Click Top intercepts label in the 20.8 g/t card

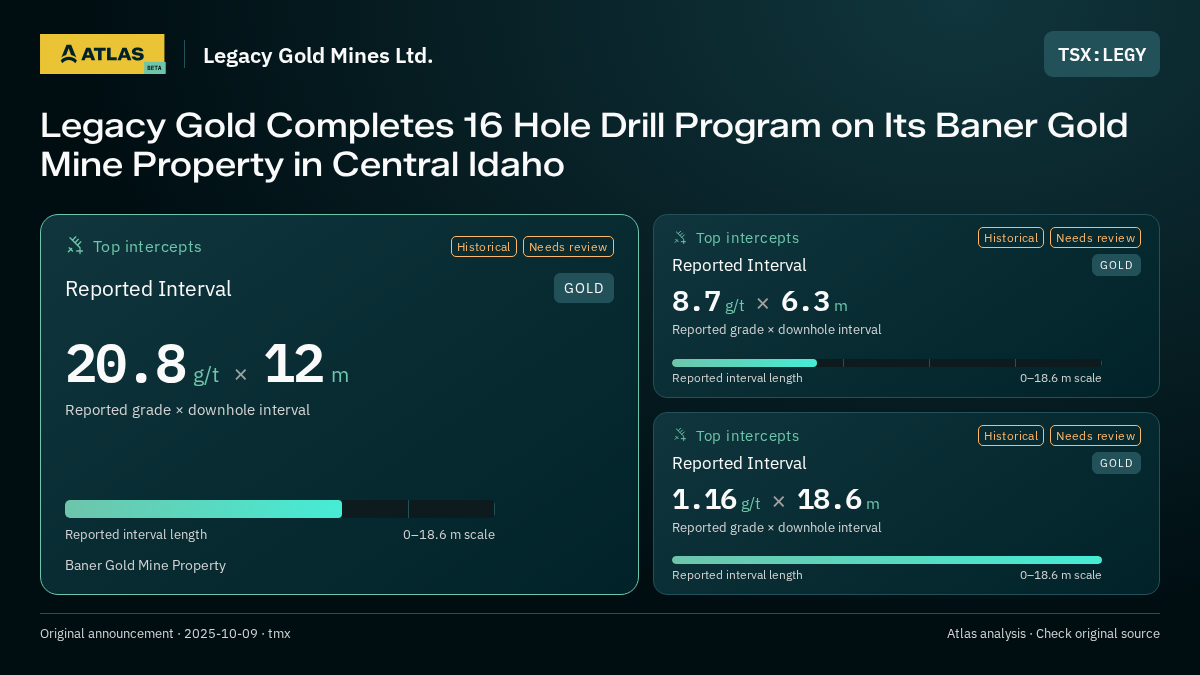(x=147, y=246)
